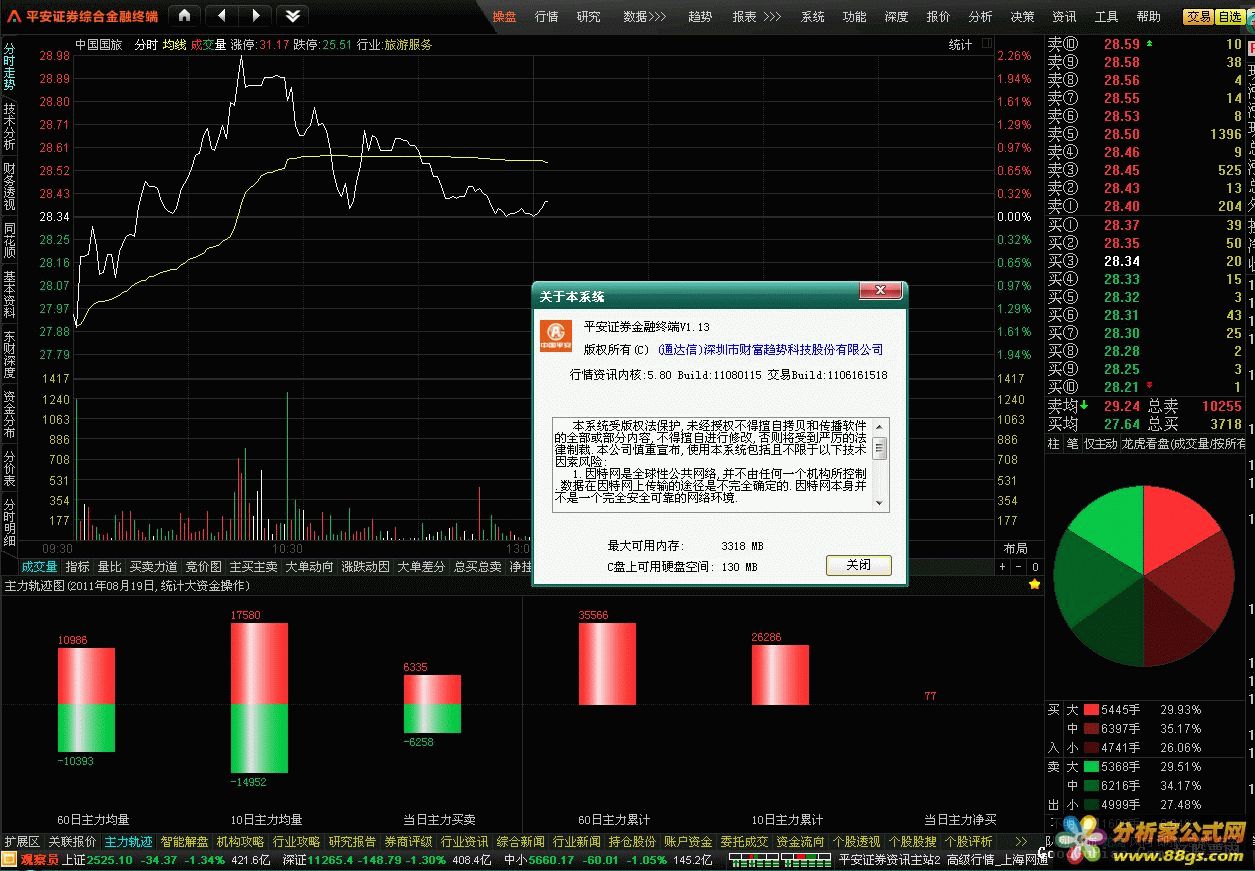This screenshot has height=871, width=1255.
Task: Click the scroll-up arrow in license text box
Action: coord(880,427)
